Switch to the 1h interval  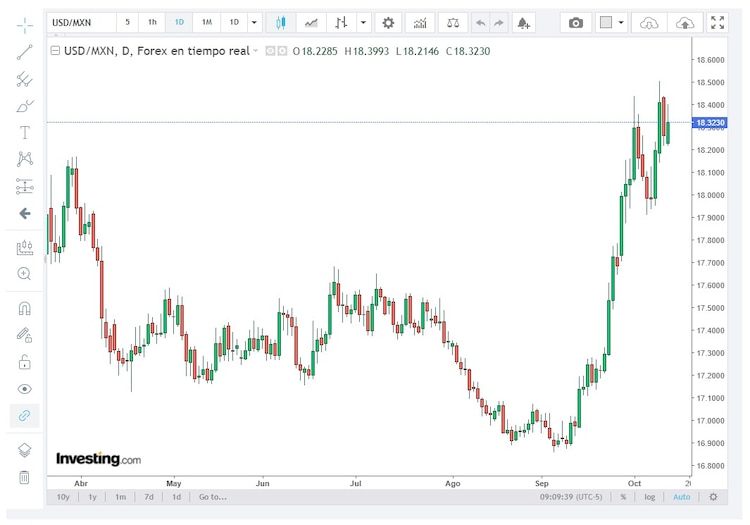click(x=152, y=22)
